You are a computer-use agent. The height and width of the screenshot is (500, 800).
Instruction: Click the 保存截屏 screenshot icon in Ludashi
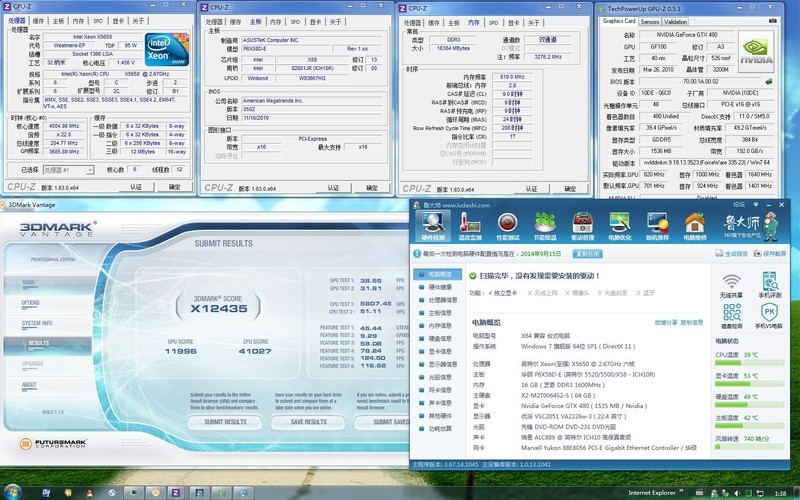(x=770, y=253)
